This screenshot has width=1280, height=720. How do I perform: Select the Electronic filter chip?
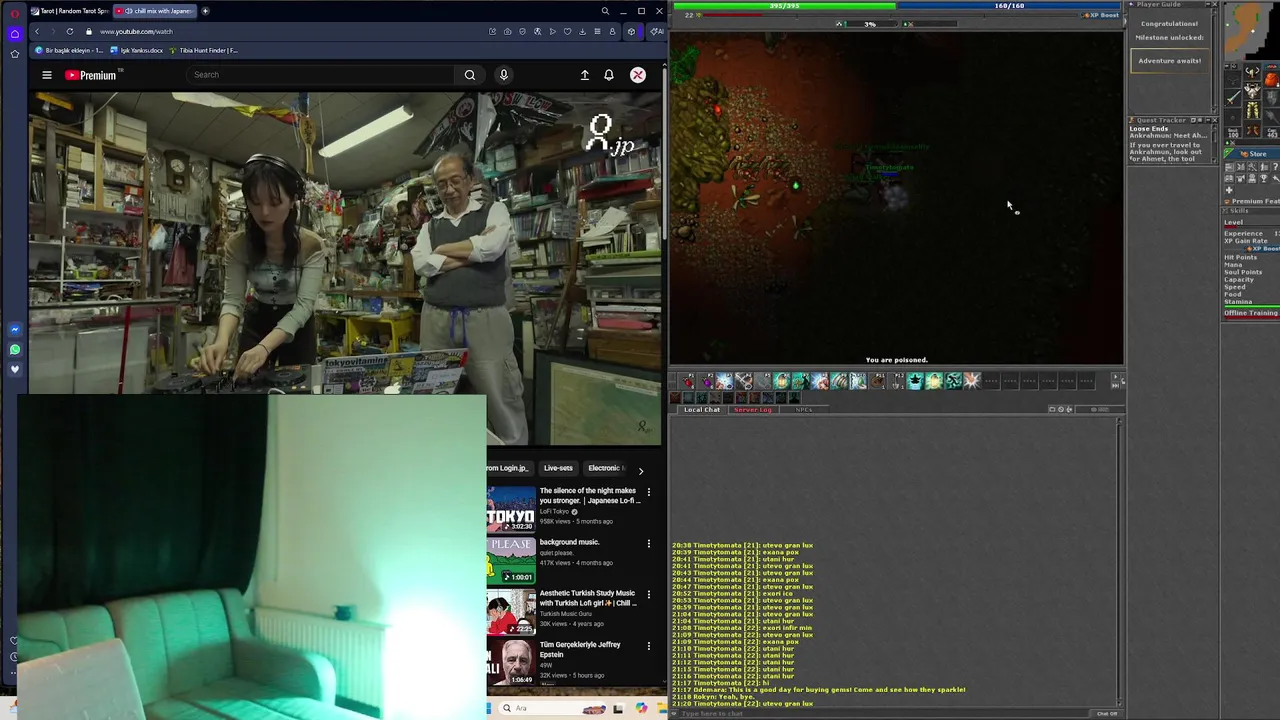[x=605, y=468]
